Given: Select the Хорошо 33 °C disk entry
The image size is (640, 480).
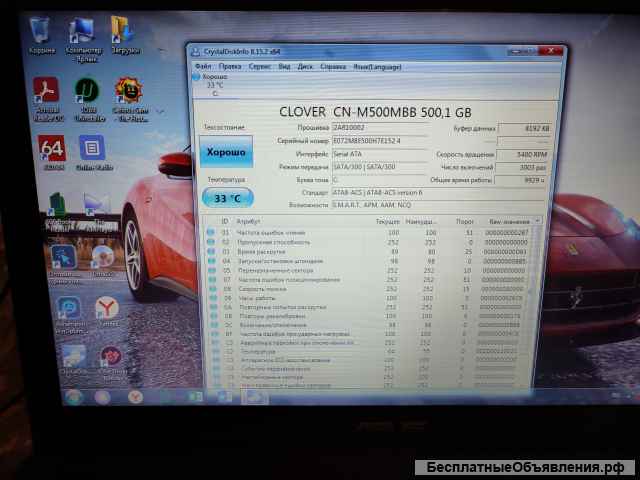Looking at the screenshot, I should 214,81.
